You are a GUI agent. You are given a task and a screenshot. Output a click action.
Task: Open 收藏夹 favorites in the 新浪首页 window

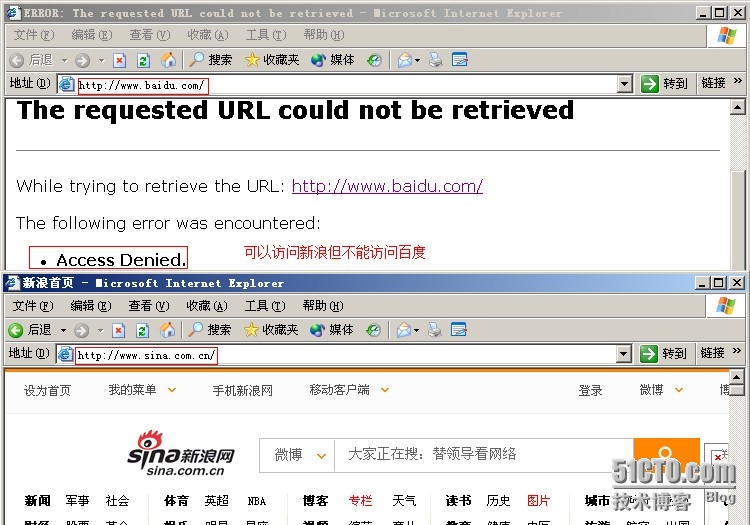point(271,329)
